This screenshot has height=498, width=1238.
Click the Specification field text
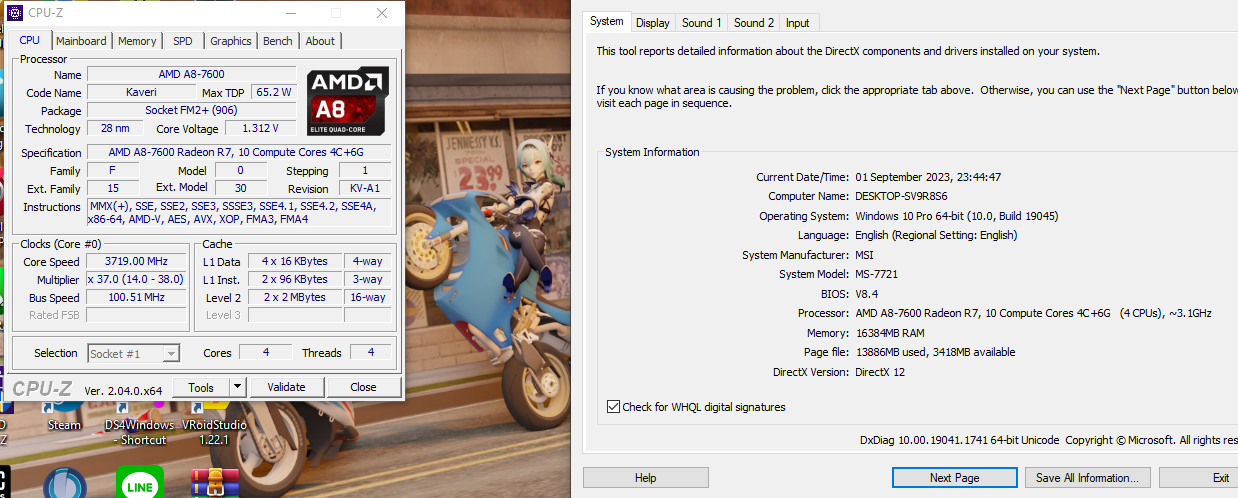coord(241,152)
